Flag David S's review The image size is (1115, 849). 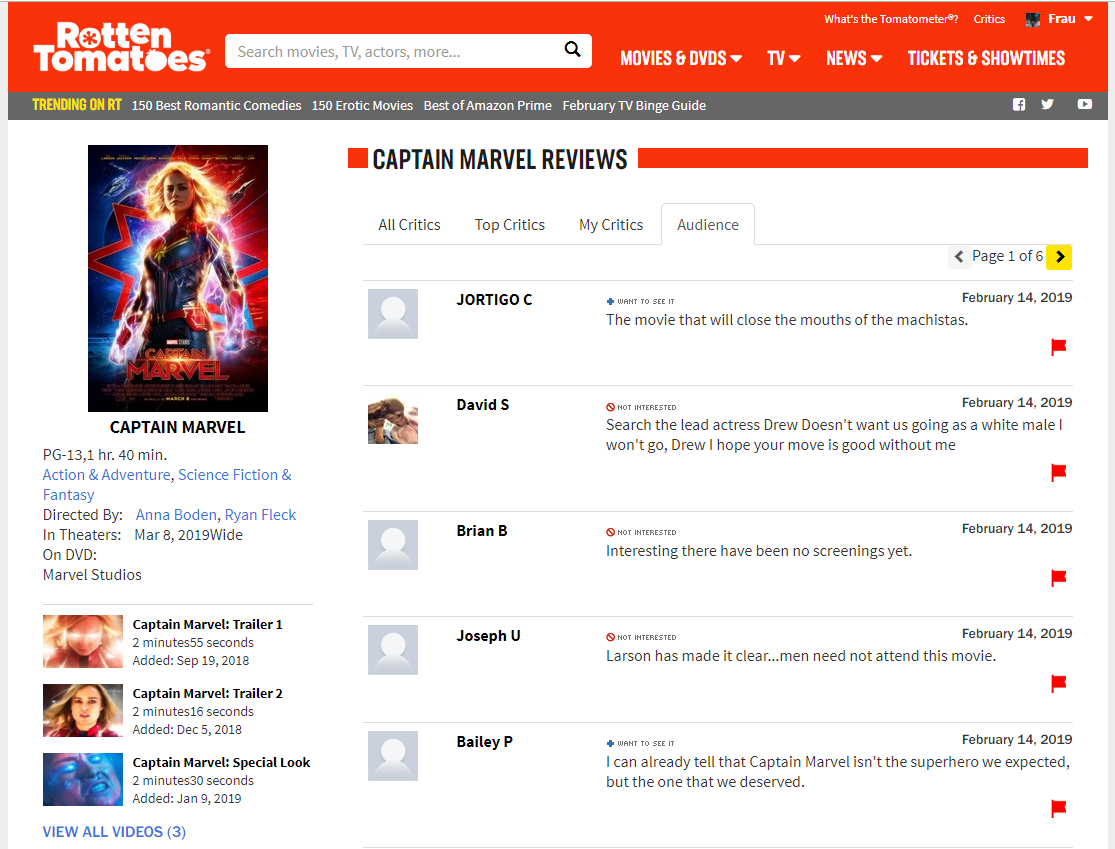[1059, 473]
